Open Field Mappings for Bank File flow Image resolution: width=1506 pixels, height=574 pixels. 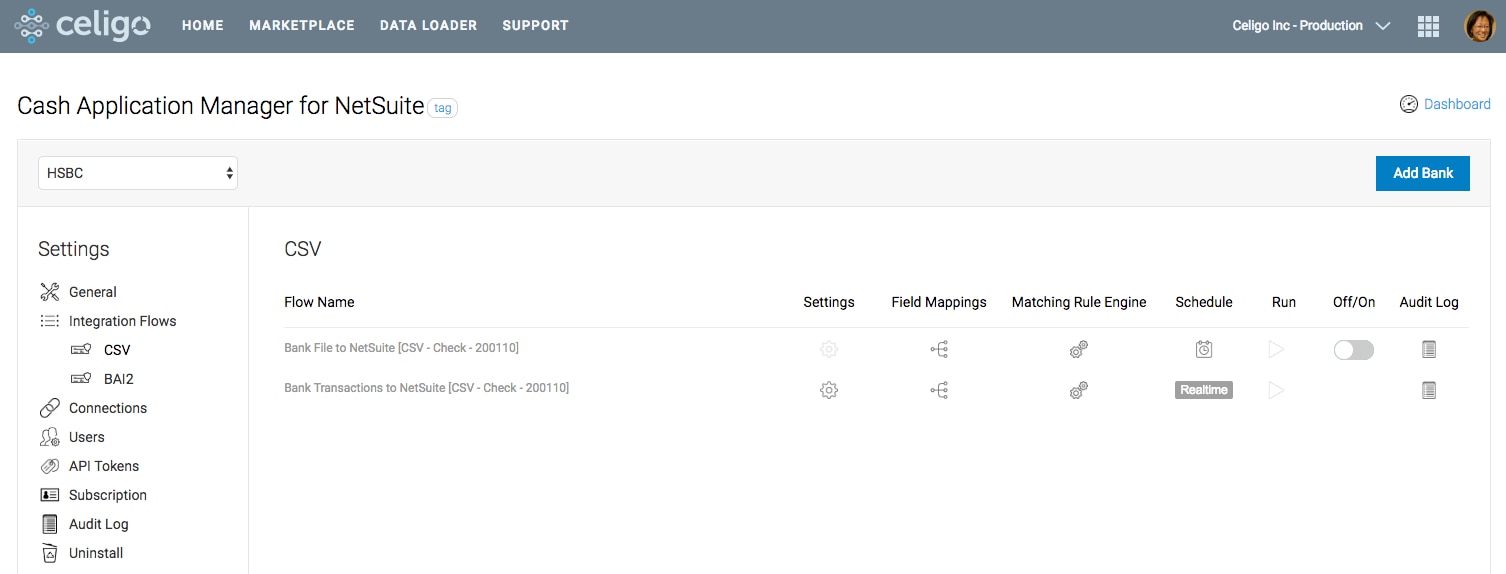click(939, 349)
